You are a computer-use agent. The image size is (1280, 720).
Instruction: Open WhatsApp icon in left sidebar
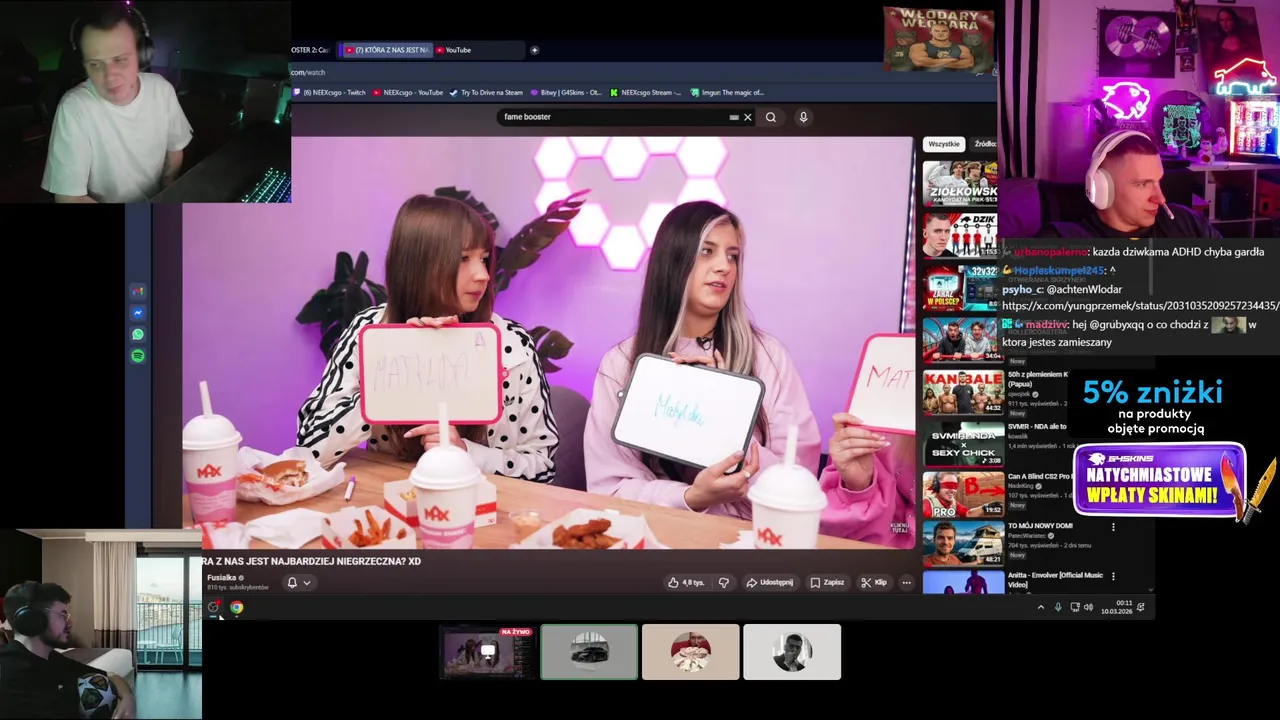(138, 334)
